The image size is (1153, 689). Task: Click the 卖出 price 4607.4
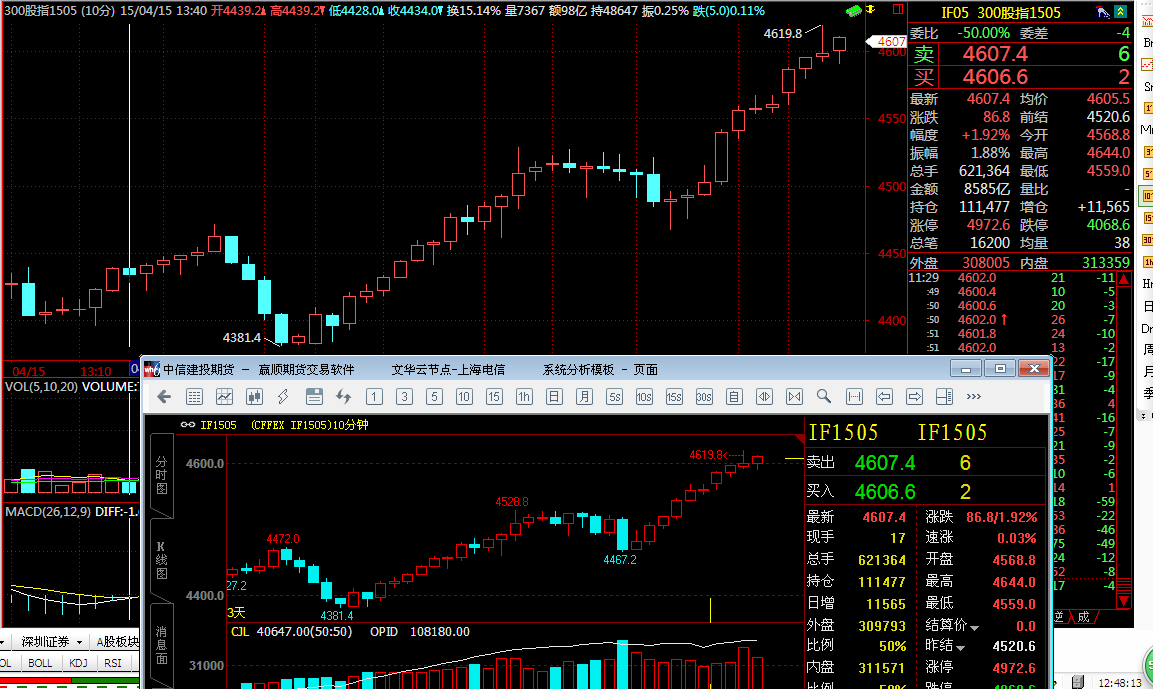[885, 463]
